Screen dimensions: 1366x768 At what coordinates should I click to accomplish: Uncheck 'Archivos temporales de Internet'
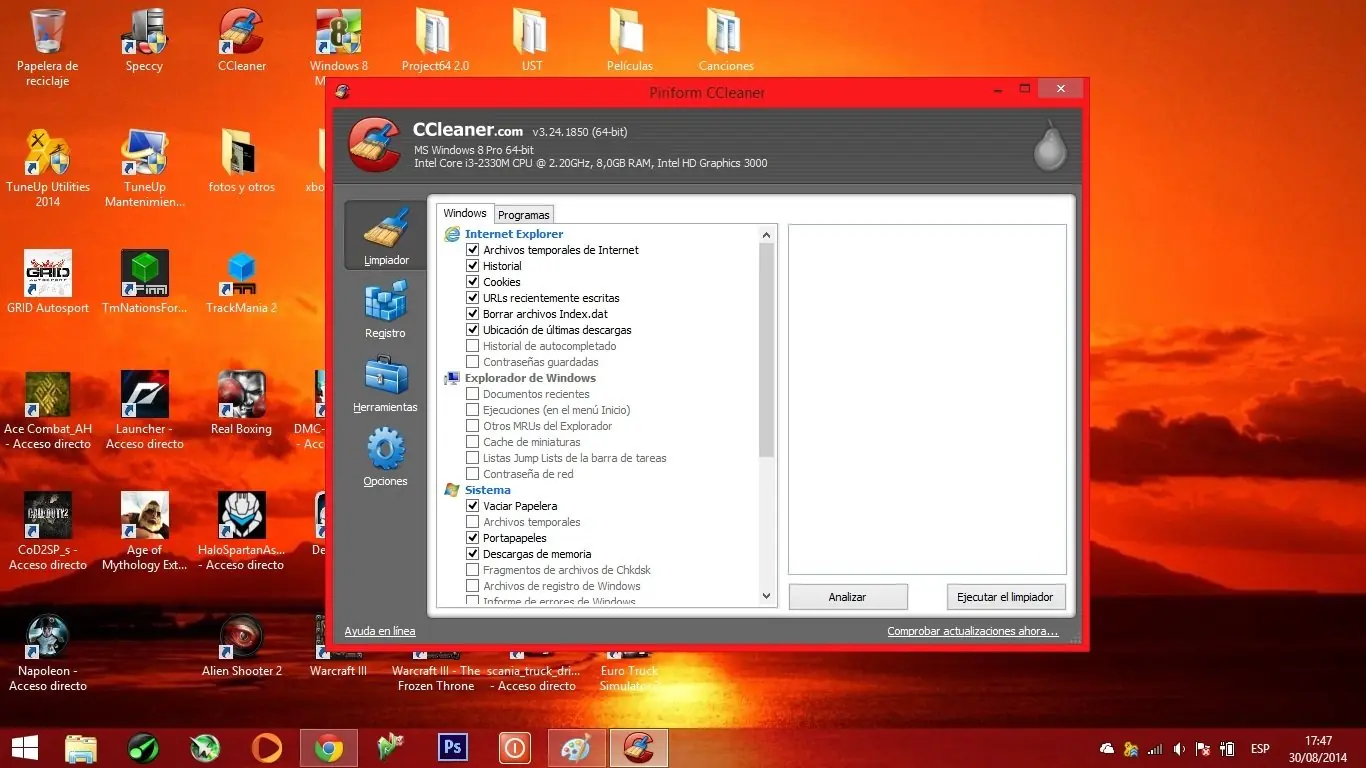click(x=473, y=250)
